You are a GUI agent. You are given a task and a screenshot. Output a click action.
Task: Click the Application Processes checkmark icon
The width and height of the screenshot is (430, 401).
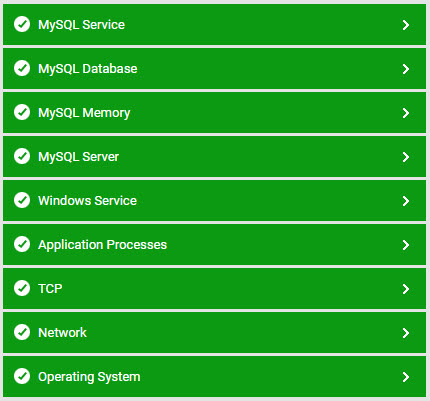tap(22, 244)
